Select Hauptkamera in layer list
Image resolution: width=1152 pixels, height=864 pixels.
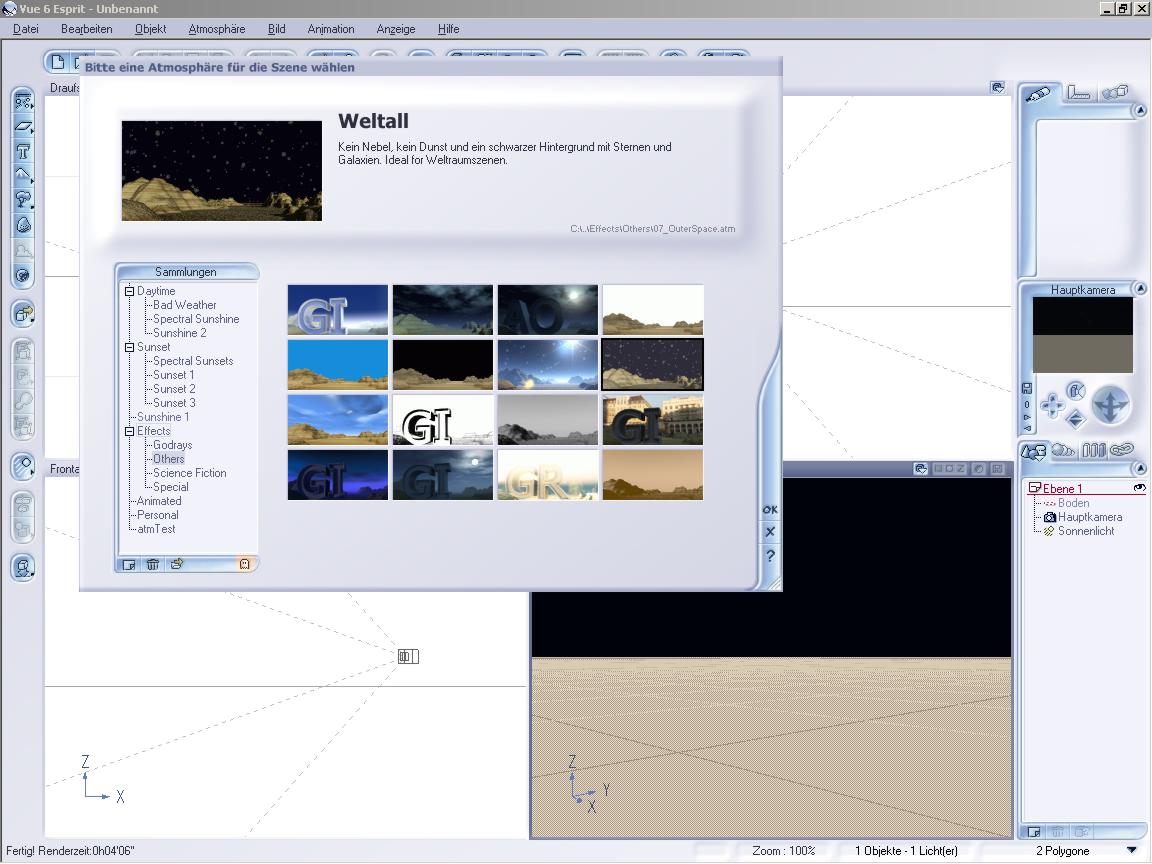1090,517
